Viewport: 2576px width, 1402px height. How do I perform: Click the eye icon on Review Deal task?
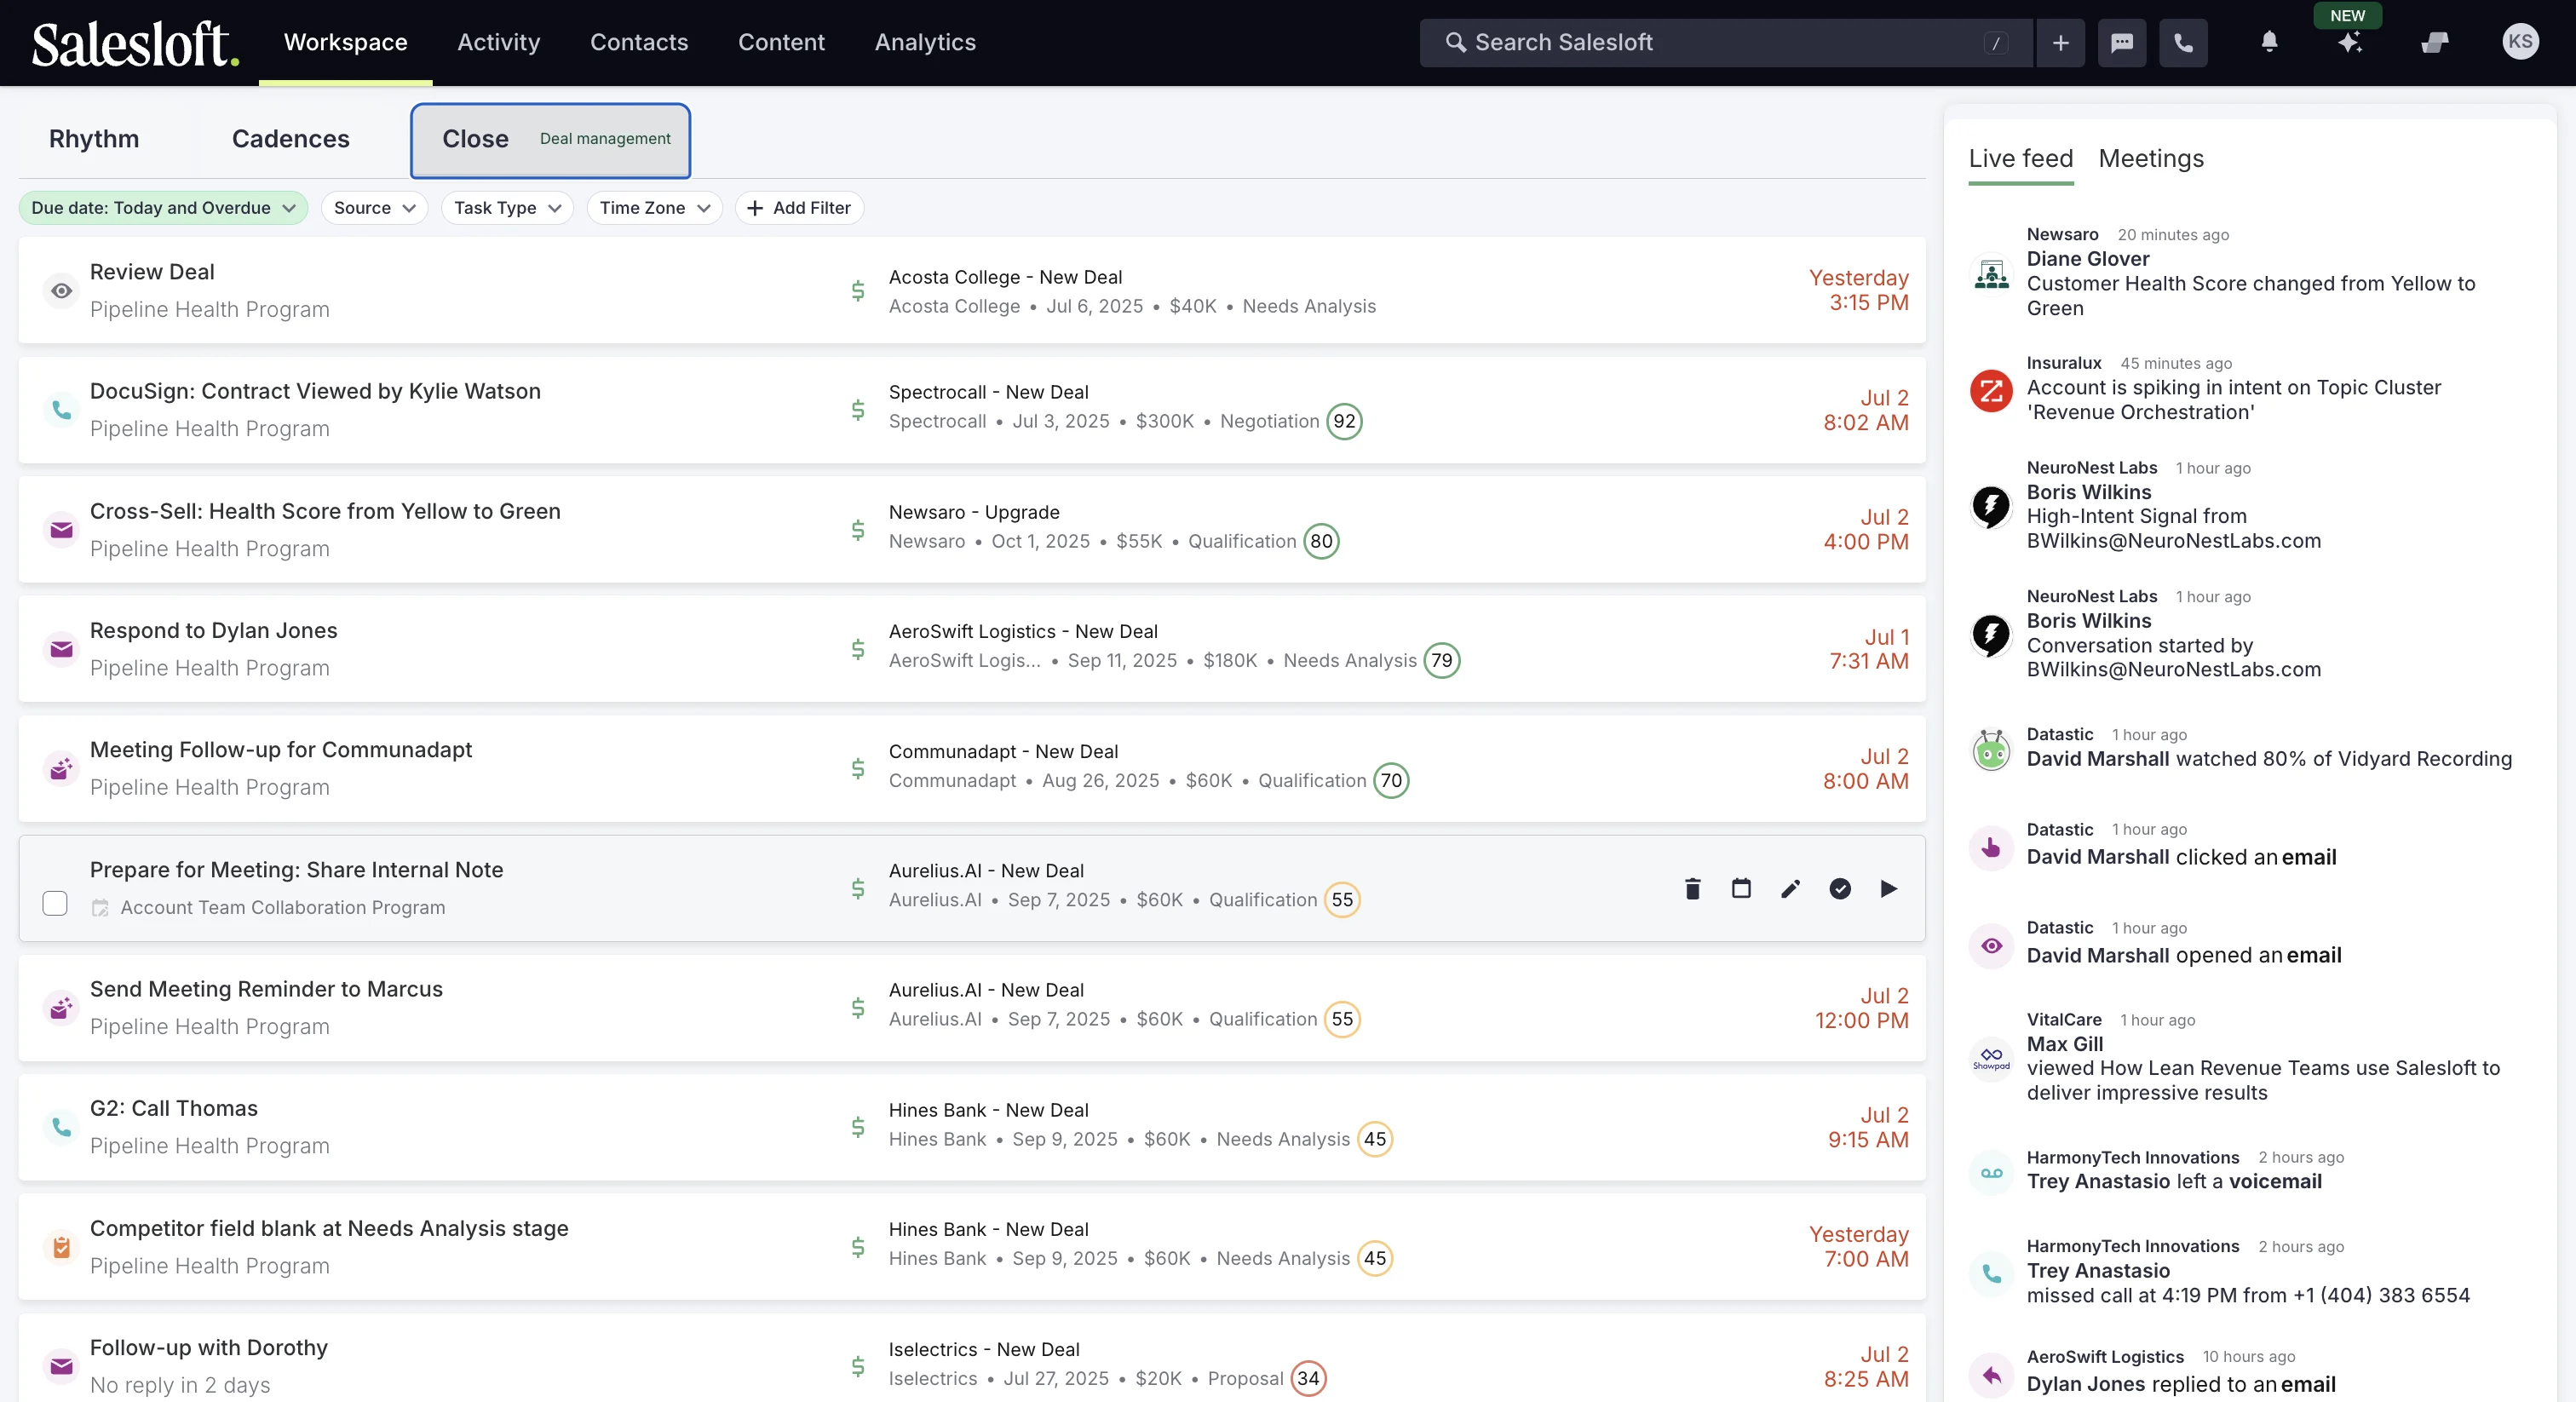tap(61, 291)
